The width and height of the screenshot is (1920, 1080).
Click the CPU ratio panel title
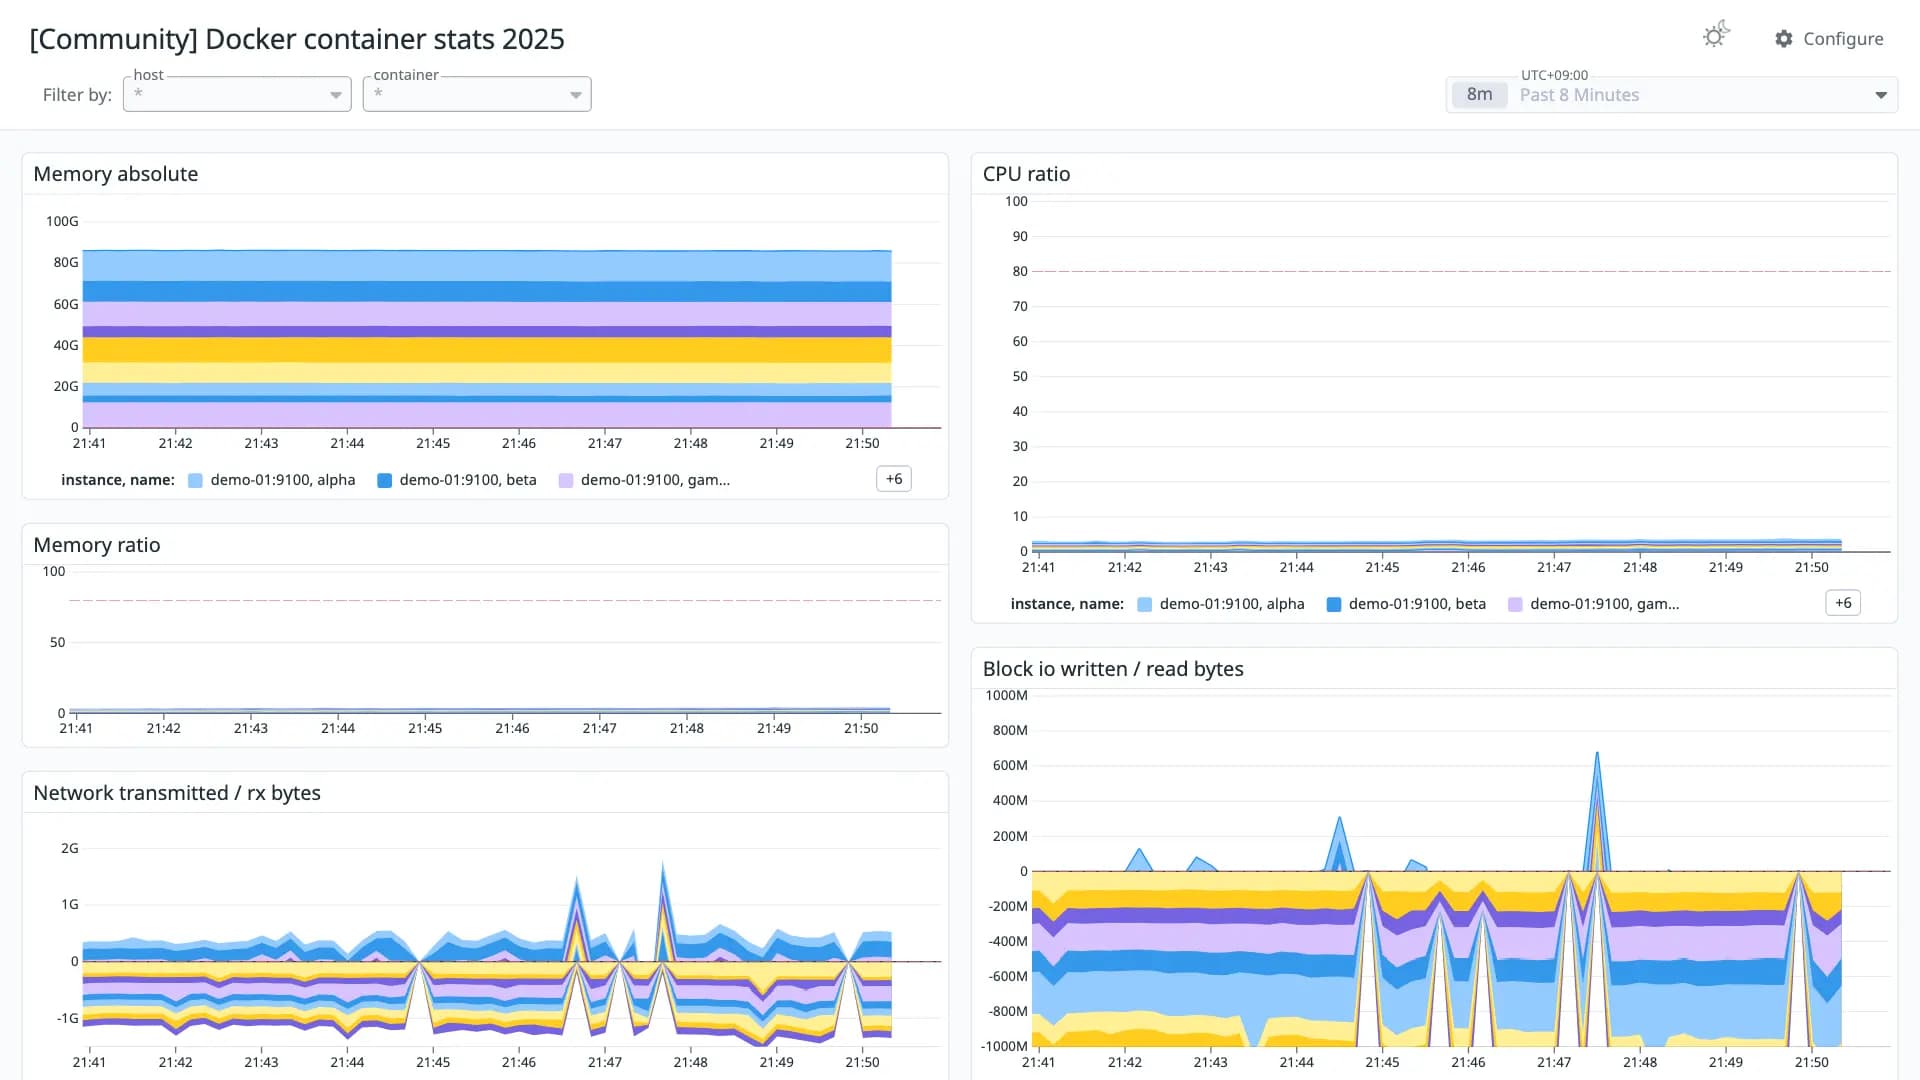point(1026,174)
